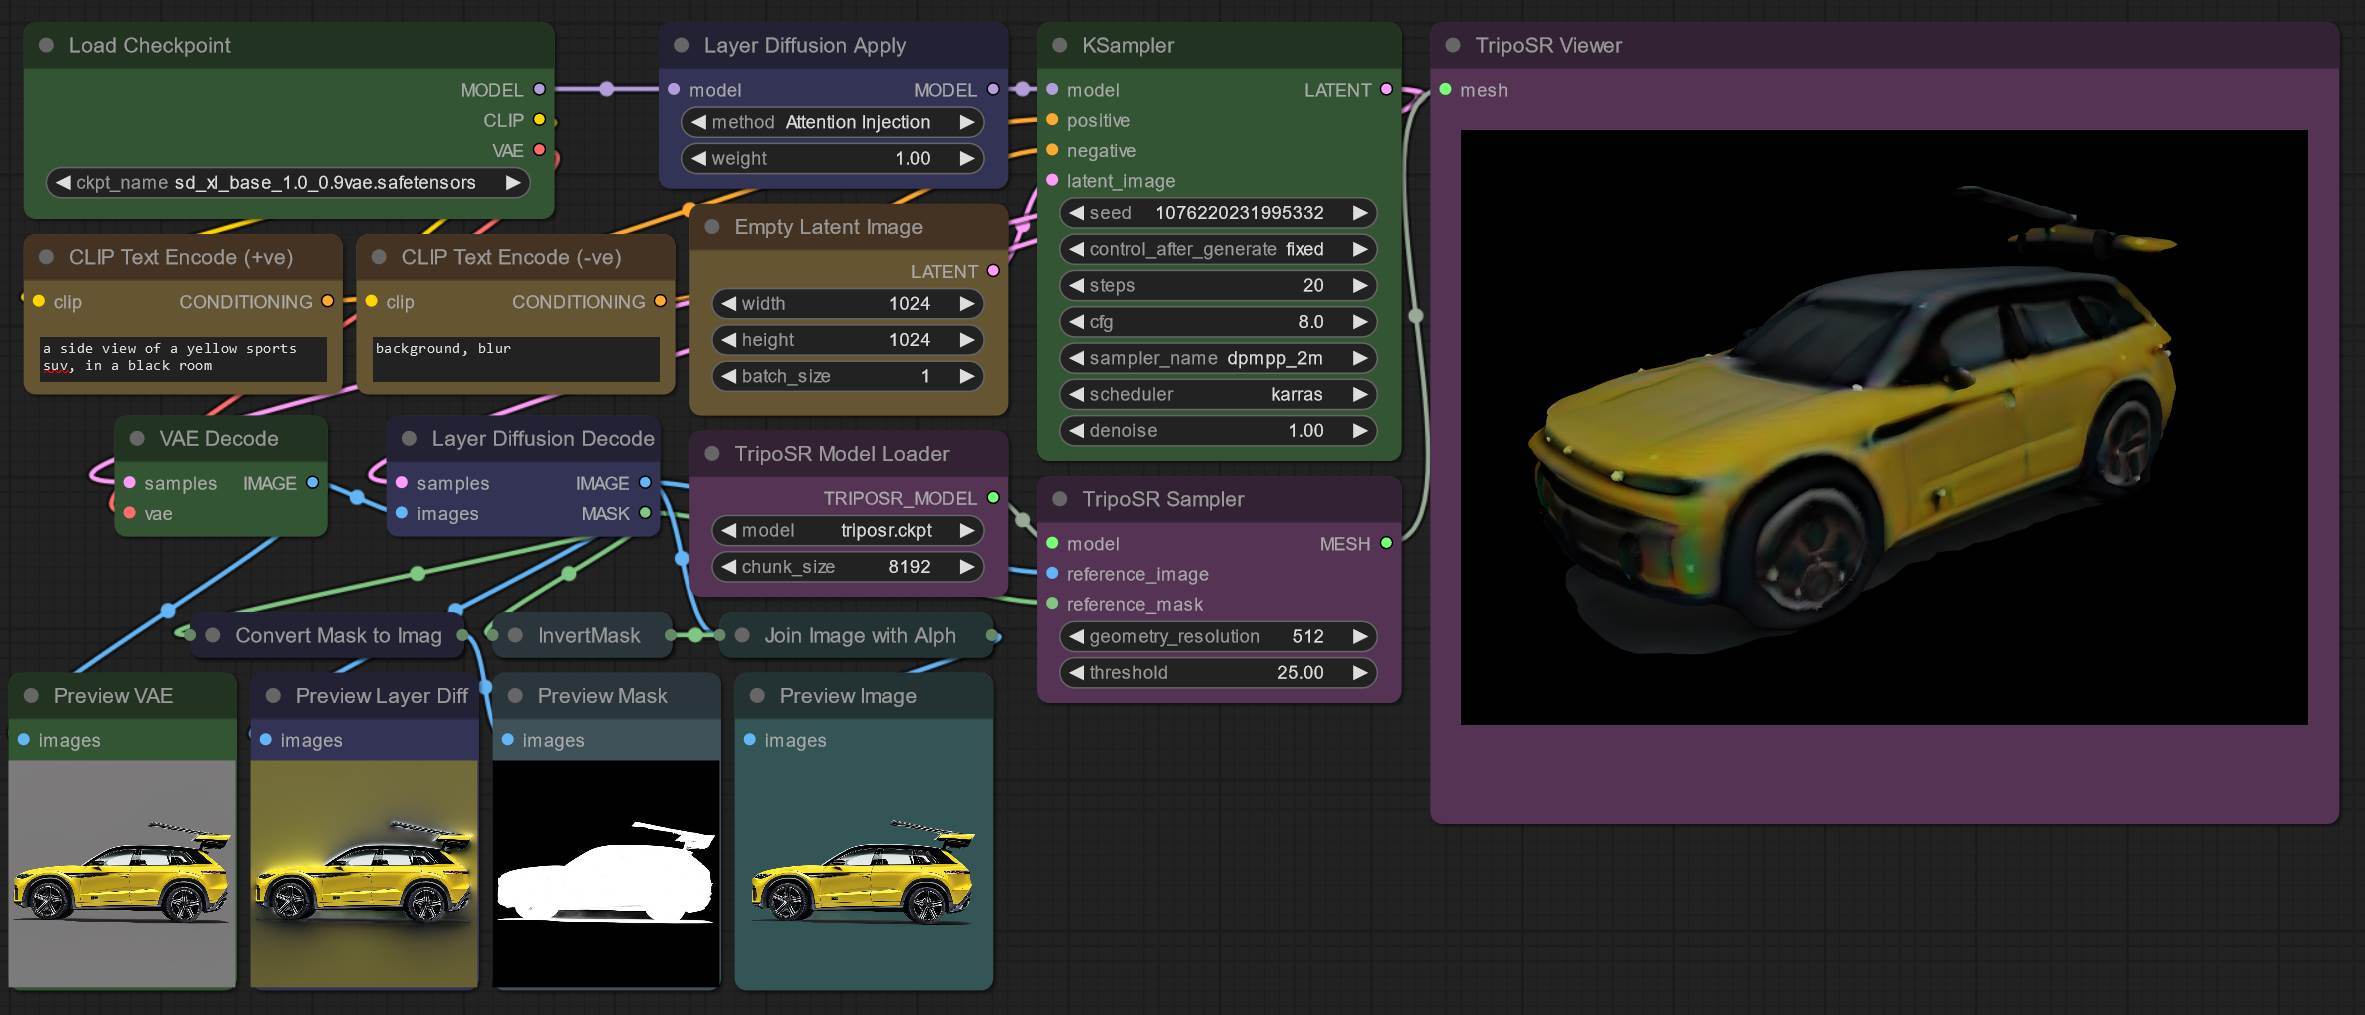This screenshot has width=2365, height=1015.
Task: Select the Join Image with Alpha node title
Action: (x=860, y=635)
